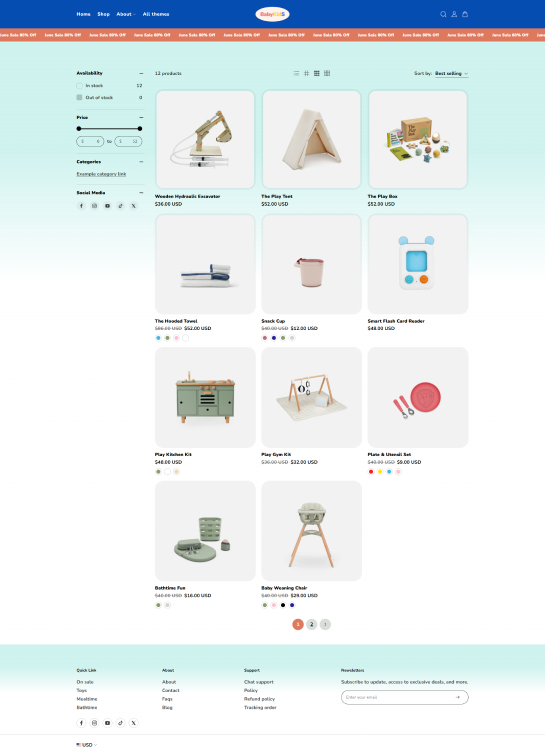Viewport: 545px width, 752px height.
Task: Collapse the Availability filter section
Action: coord(141,73)
